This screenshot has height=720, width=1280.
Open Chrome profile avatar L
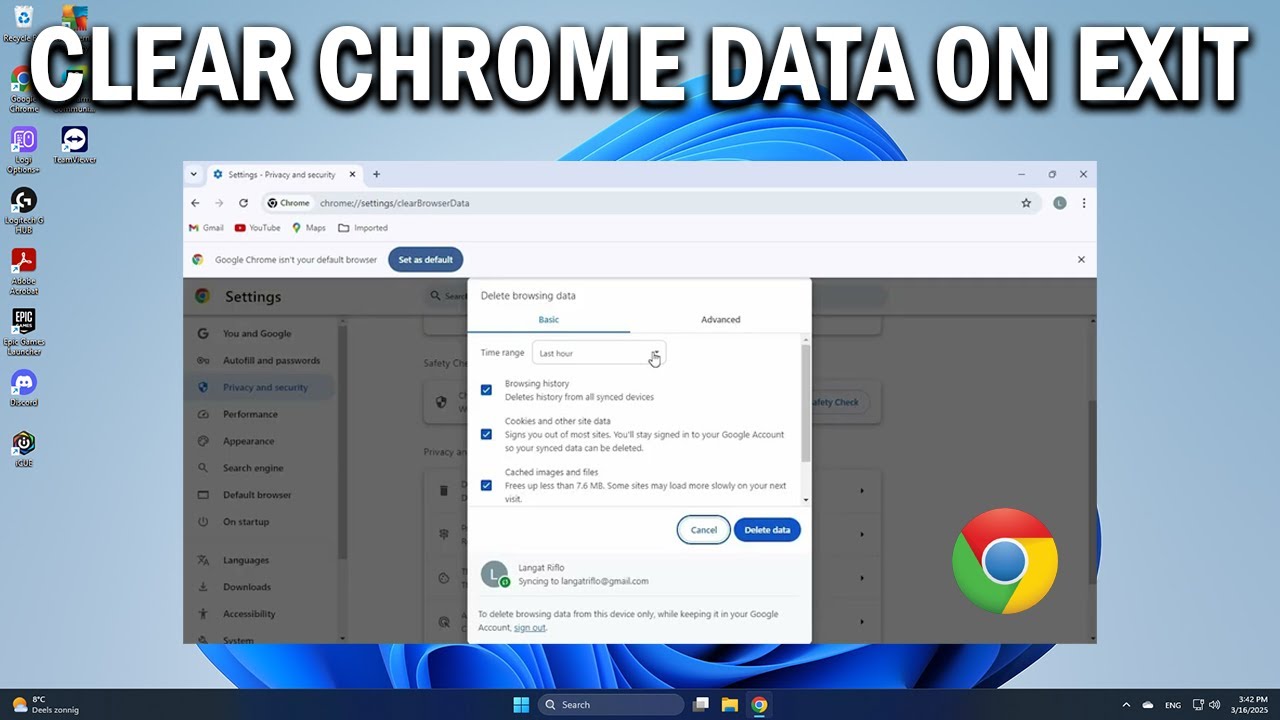1060,203
